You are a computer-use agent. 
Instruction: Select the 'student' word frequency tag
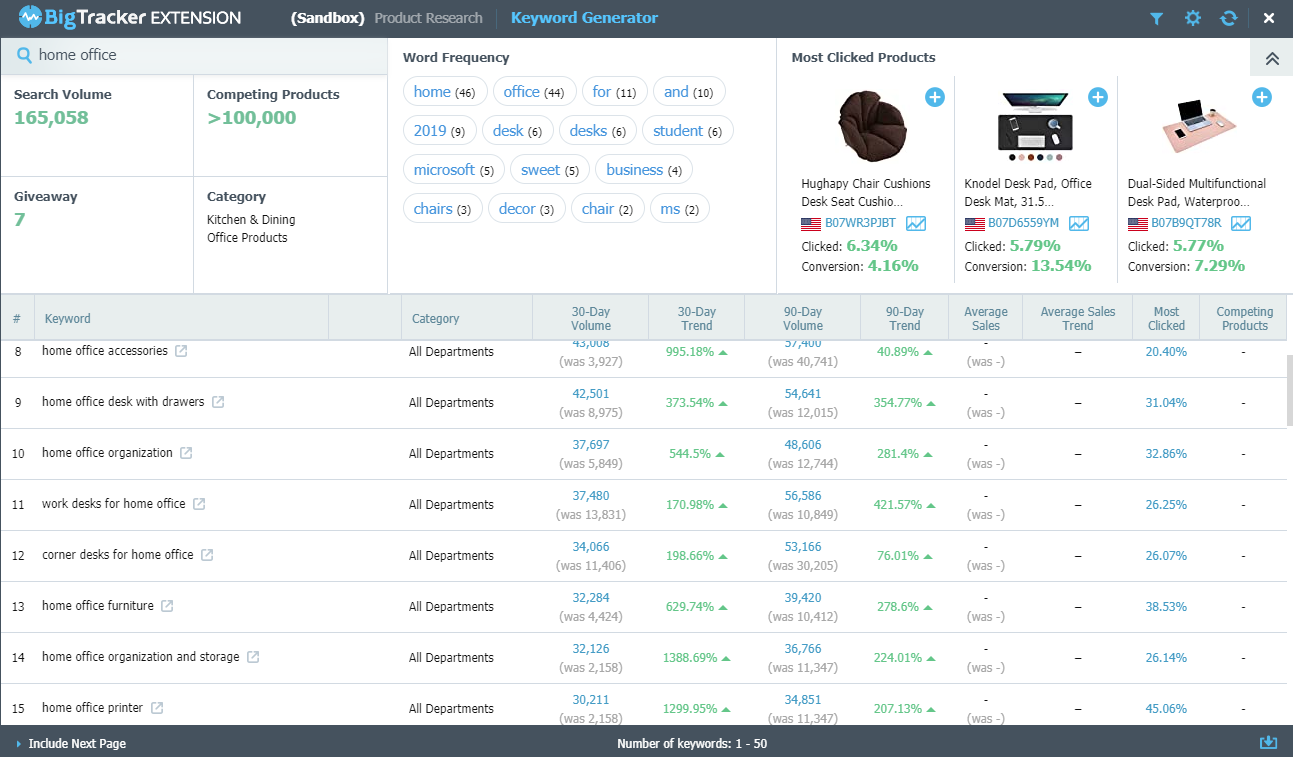[x=688, y=131]
